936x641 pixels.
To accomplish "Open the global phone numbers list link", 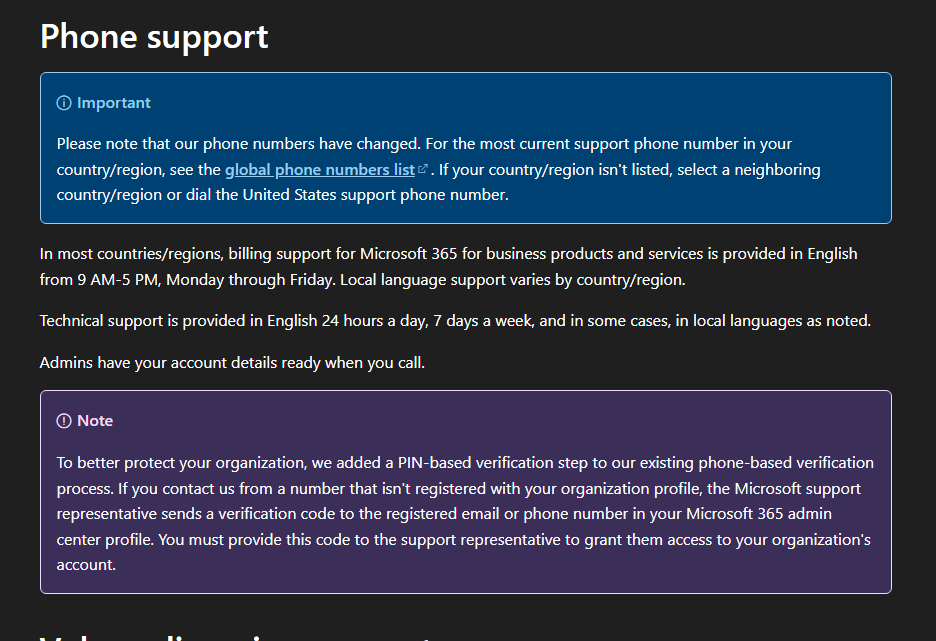I will [x=319, y=170].
